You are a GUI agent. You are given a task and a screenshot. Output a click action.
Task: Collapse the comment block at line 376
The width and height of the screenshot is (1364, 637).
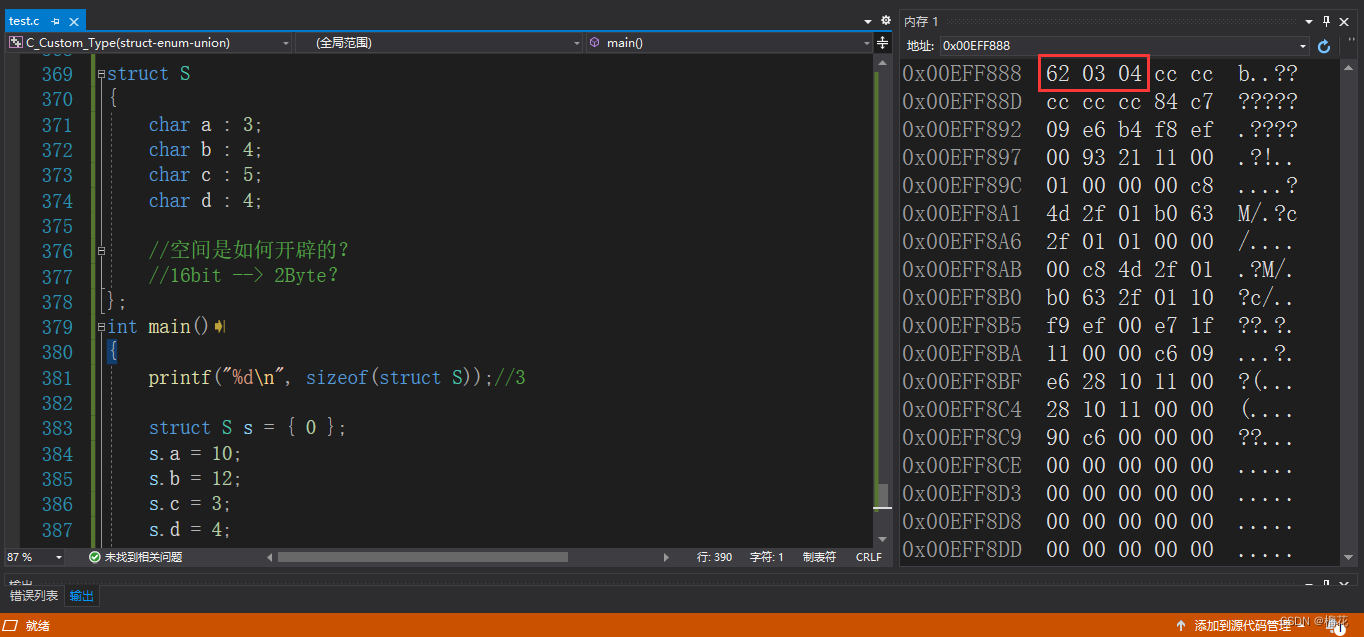[x=101, y=251]
